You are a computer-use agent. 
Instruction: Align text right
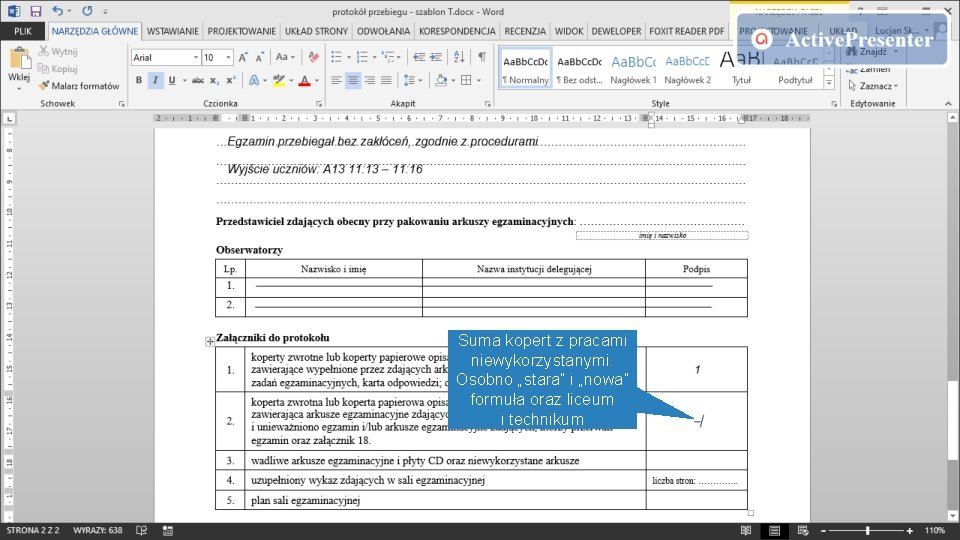tap(370, 80)
